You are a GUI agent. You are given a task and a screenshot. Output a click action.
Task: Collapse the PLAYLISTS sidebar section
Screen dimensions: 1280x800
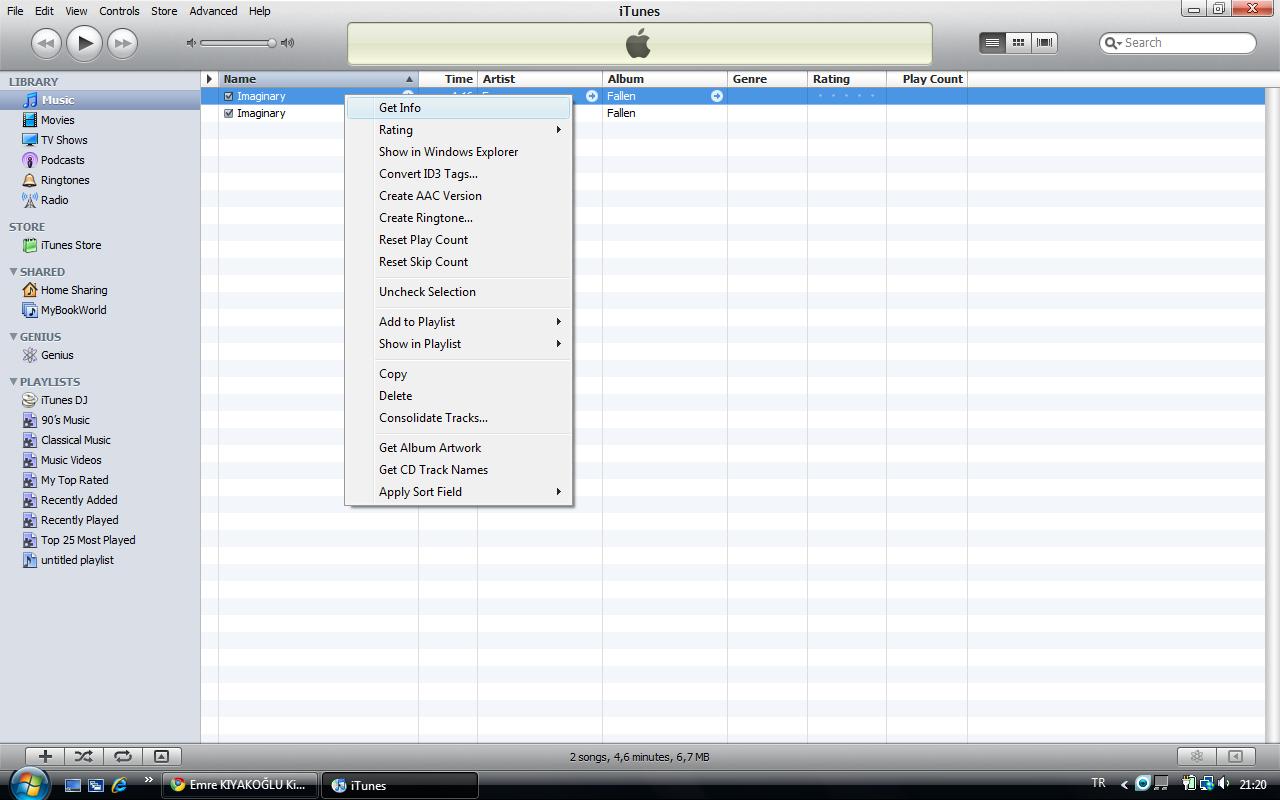click(x=14, y=381)
